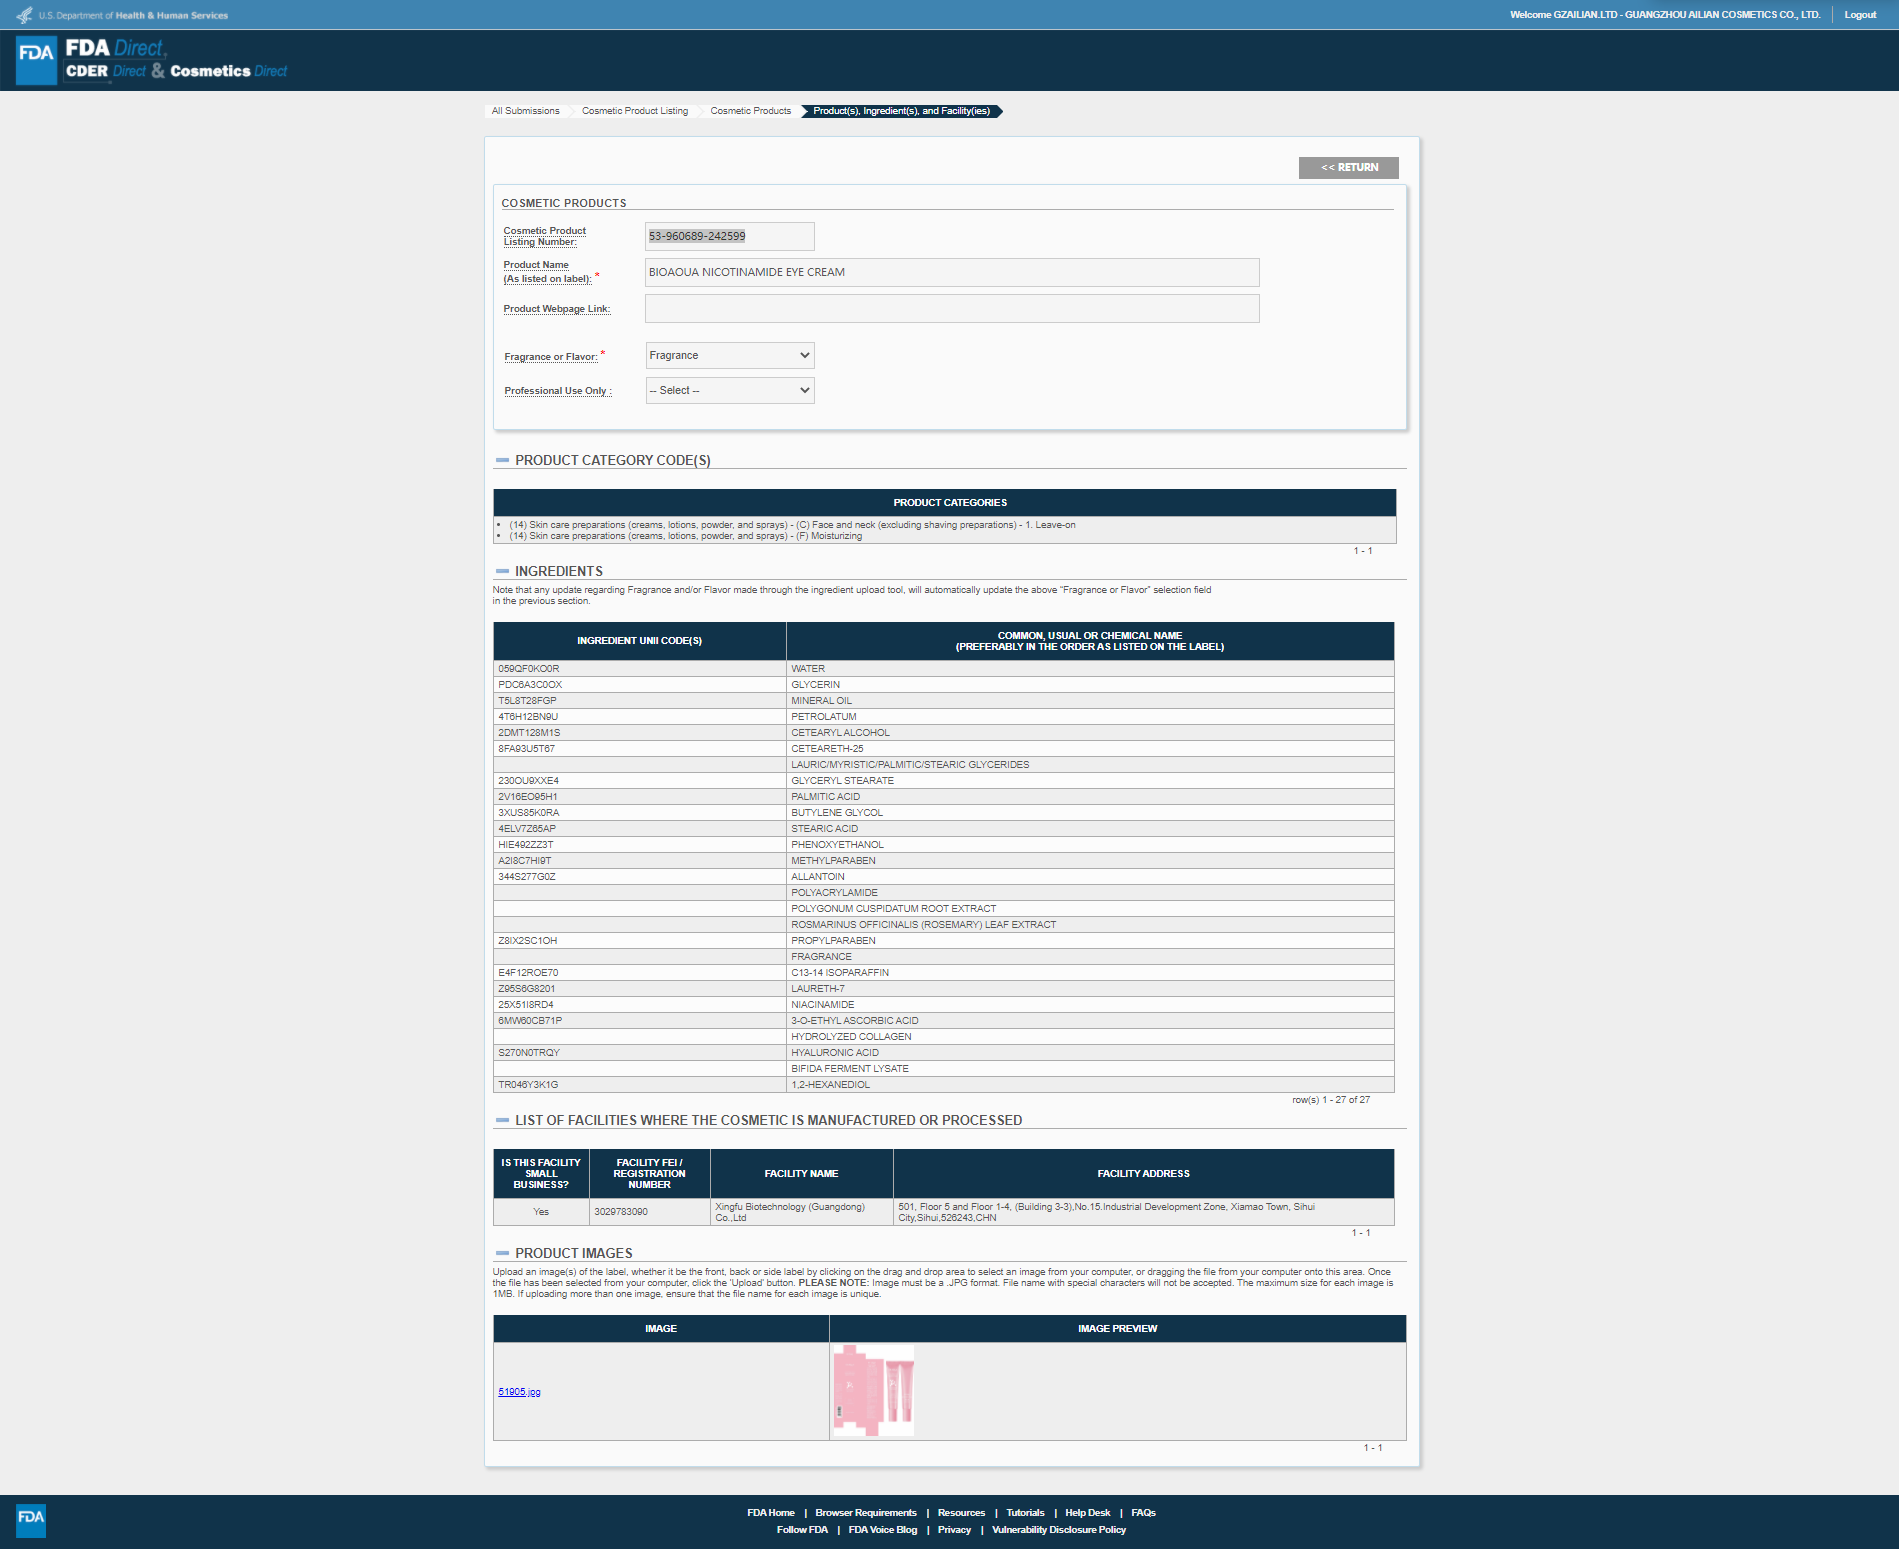Go to All Submissions breadcrumb
This screenshot has height=1549, width=1899.
tap(525, 111)
